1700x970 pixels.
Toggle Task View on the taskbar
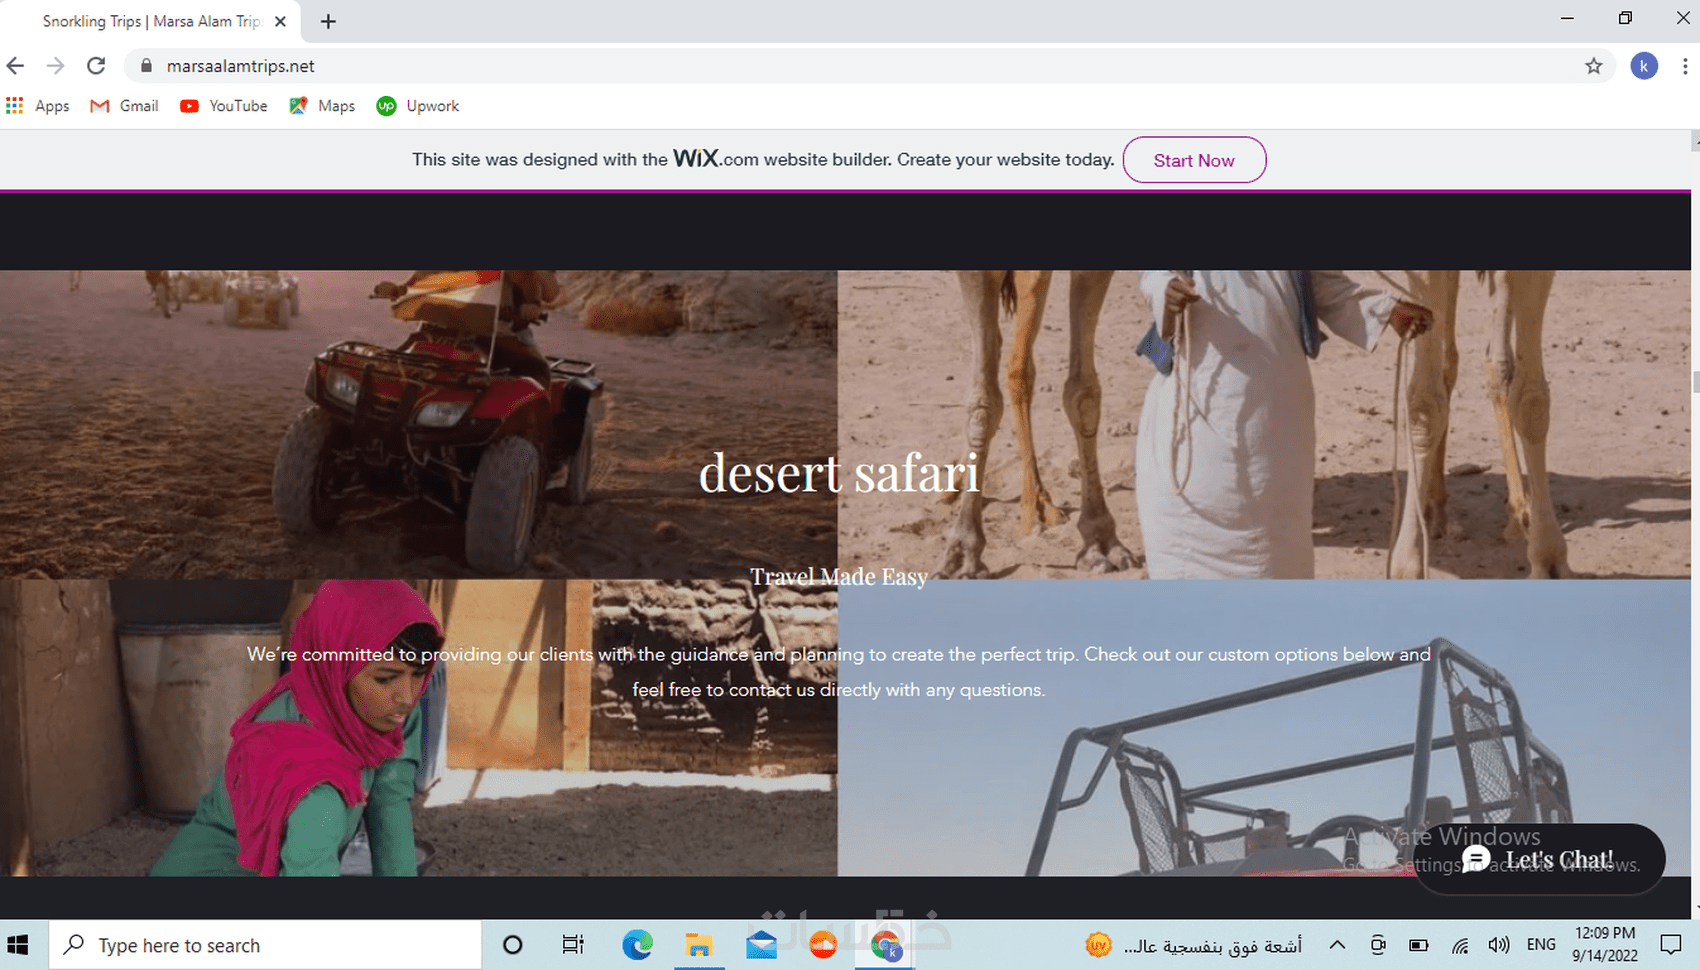571,944
